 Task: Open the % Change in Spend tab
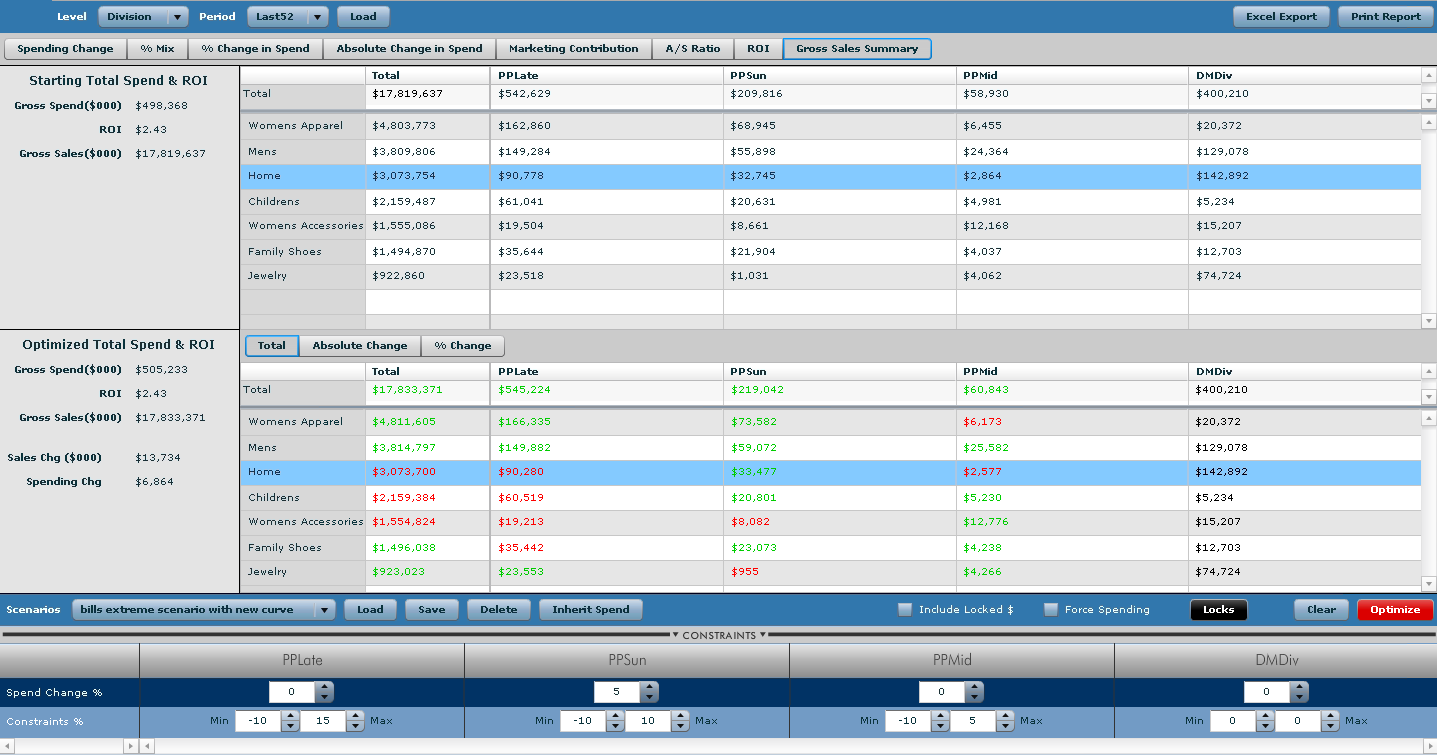click(255, 48)
